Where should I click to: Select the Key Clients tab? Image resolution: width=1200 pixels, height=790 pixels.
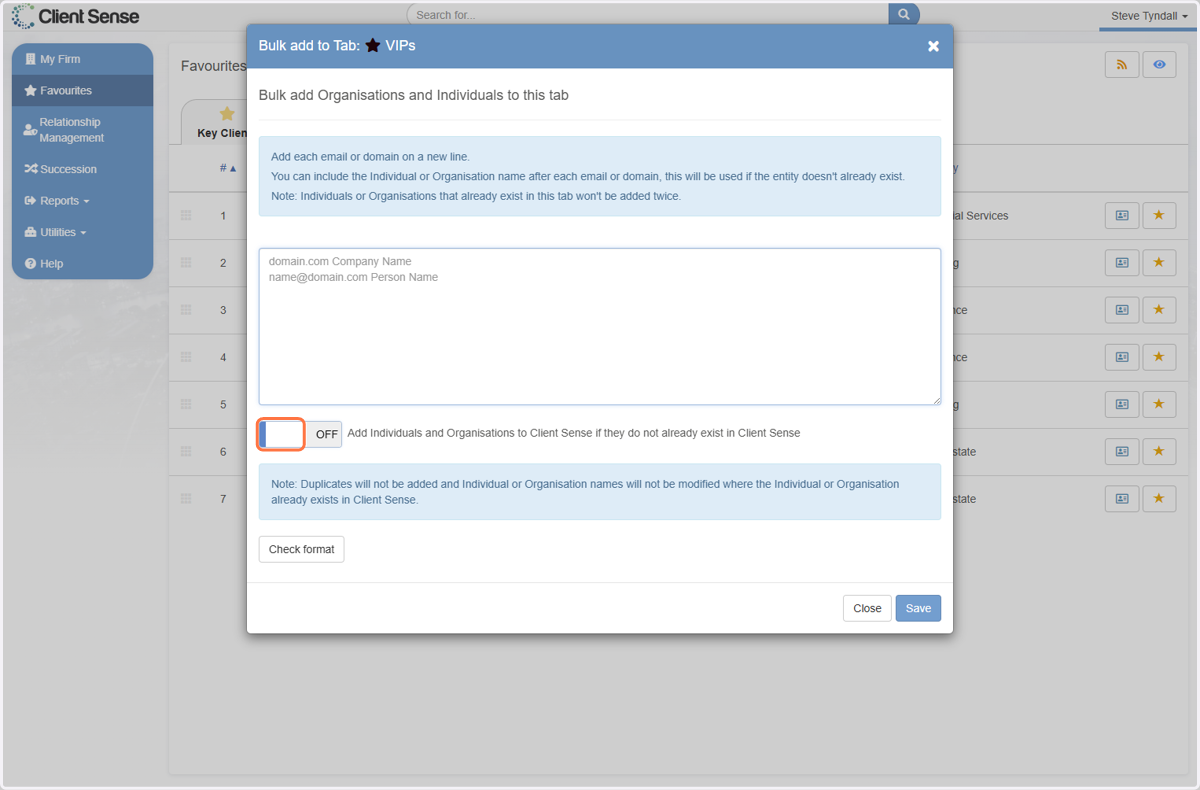[216, 122]
